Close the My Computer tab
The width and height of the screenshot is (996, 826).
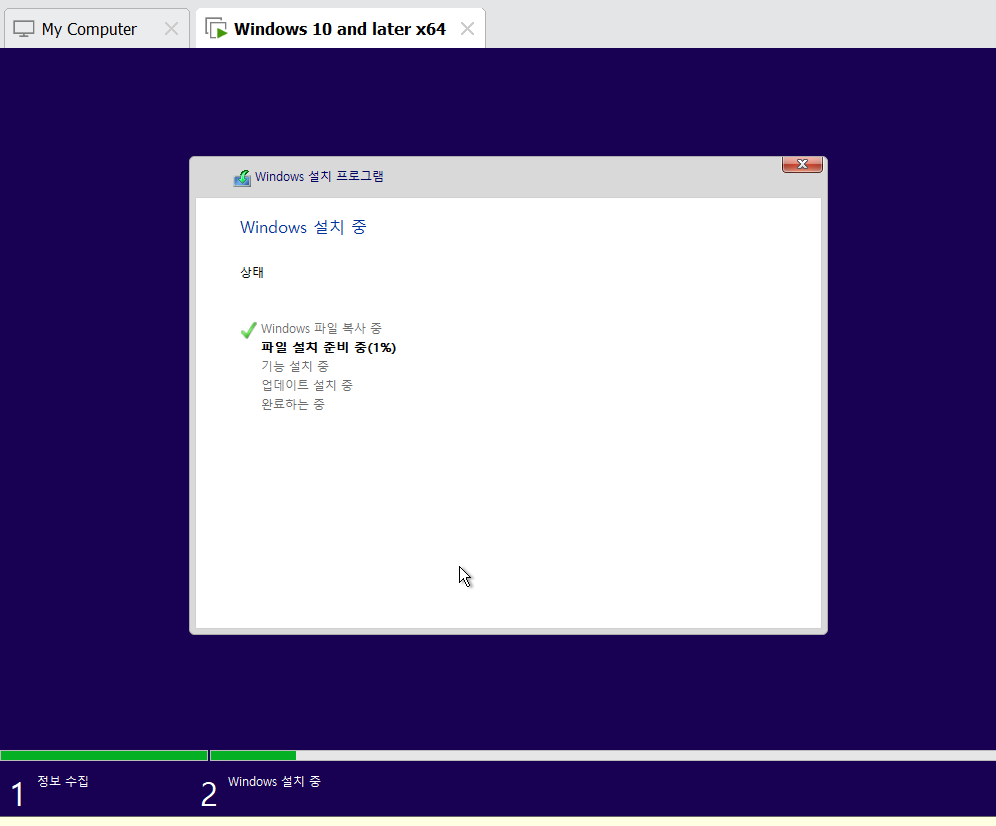click(171, 29)
